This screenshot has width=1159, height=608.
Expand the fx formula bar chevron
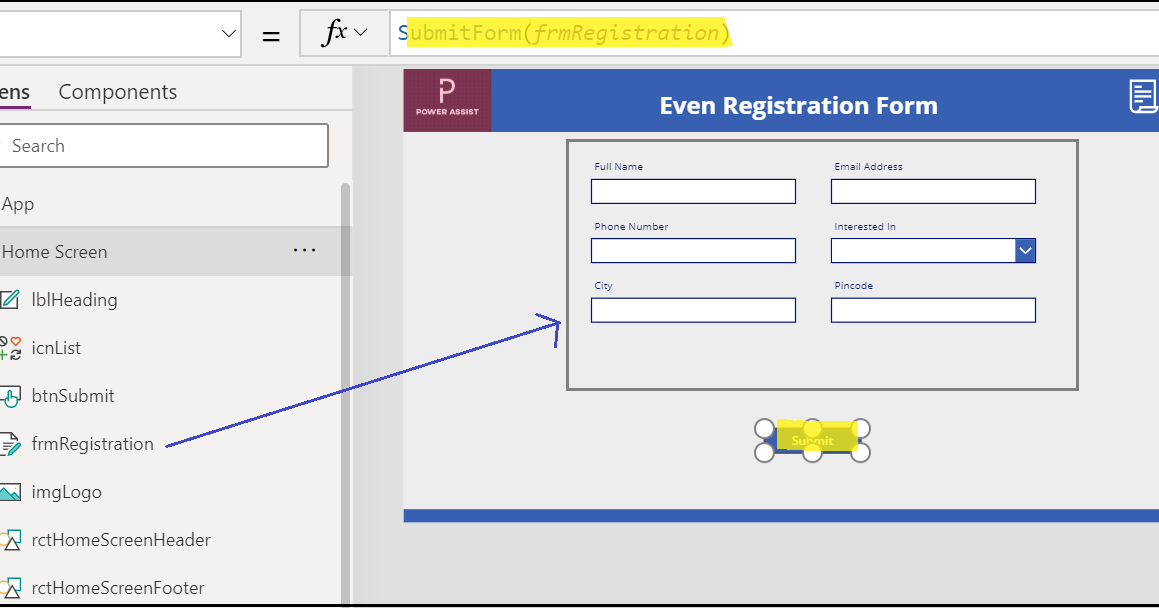pyautogui.click(x=363, y=32)
